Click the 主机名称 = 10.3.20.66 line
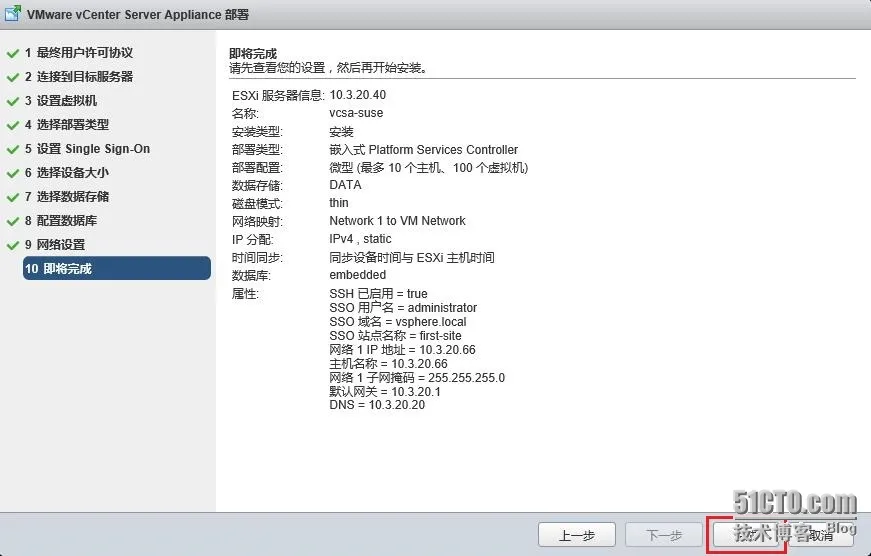Screen dimensions: 871x556 pyautogui.click(x=388, y=364)
